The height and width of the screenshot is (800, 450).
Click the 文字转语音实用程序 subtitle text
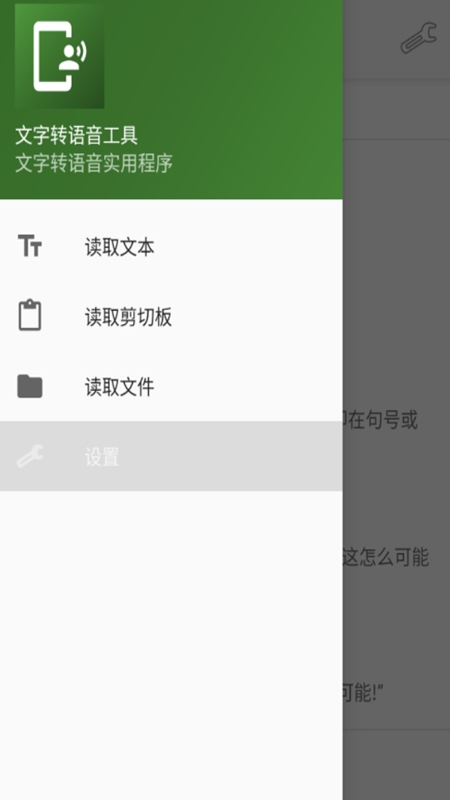94,163
